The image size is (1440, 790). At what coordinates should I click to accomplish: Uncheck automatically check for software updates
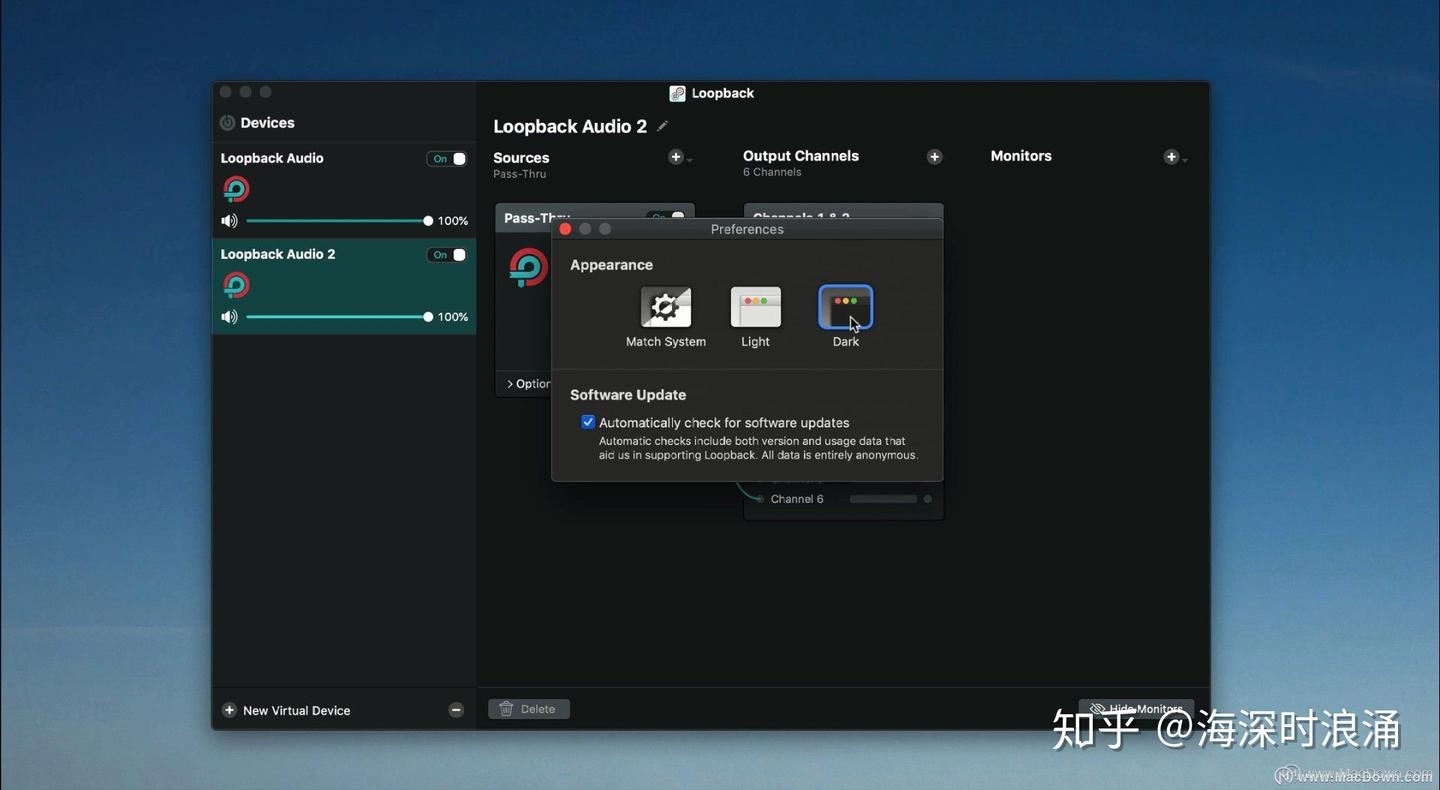pyautogui.click(x=588, y=422)
